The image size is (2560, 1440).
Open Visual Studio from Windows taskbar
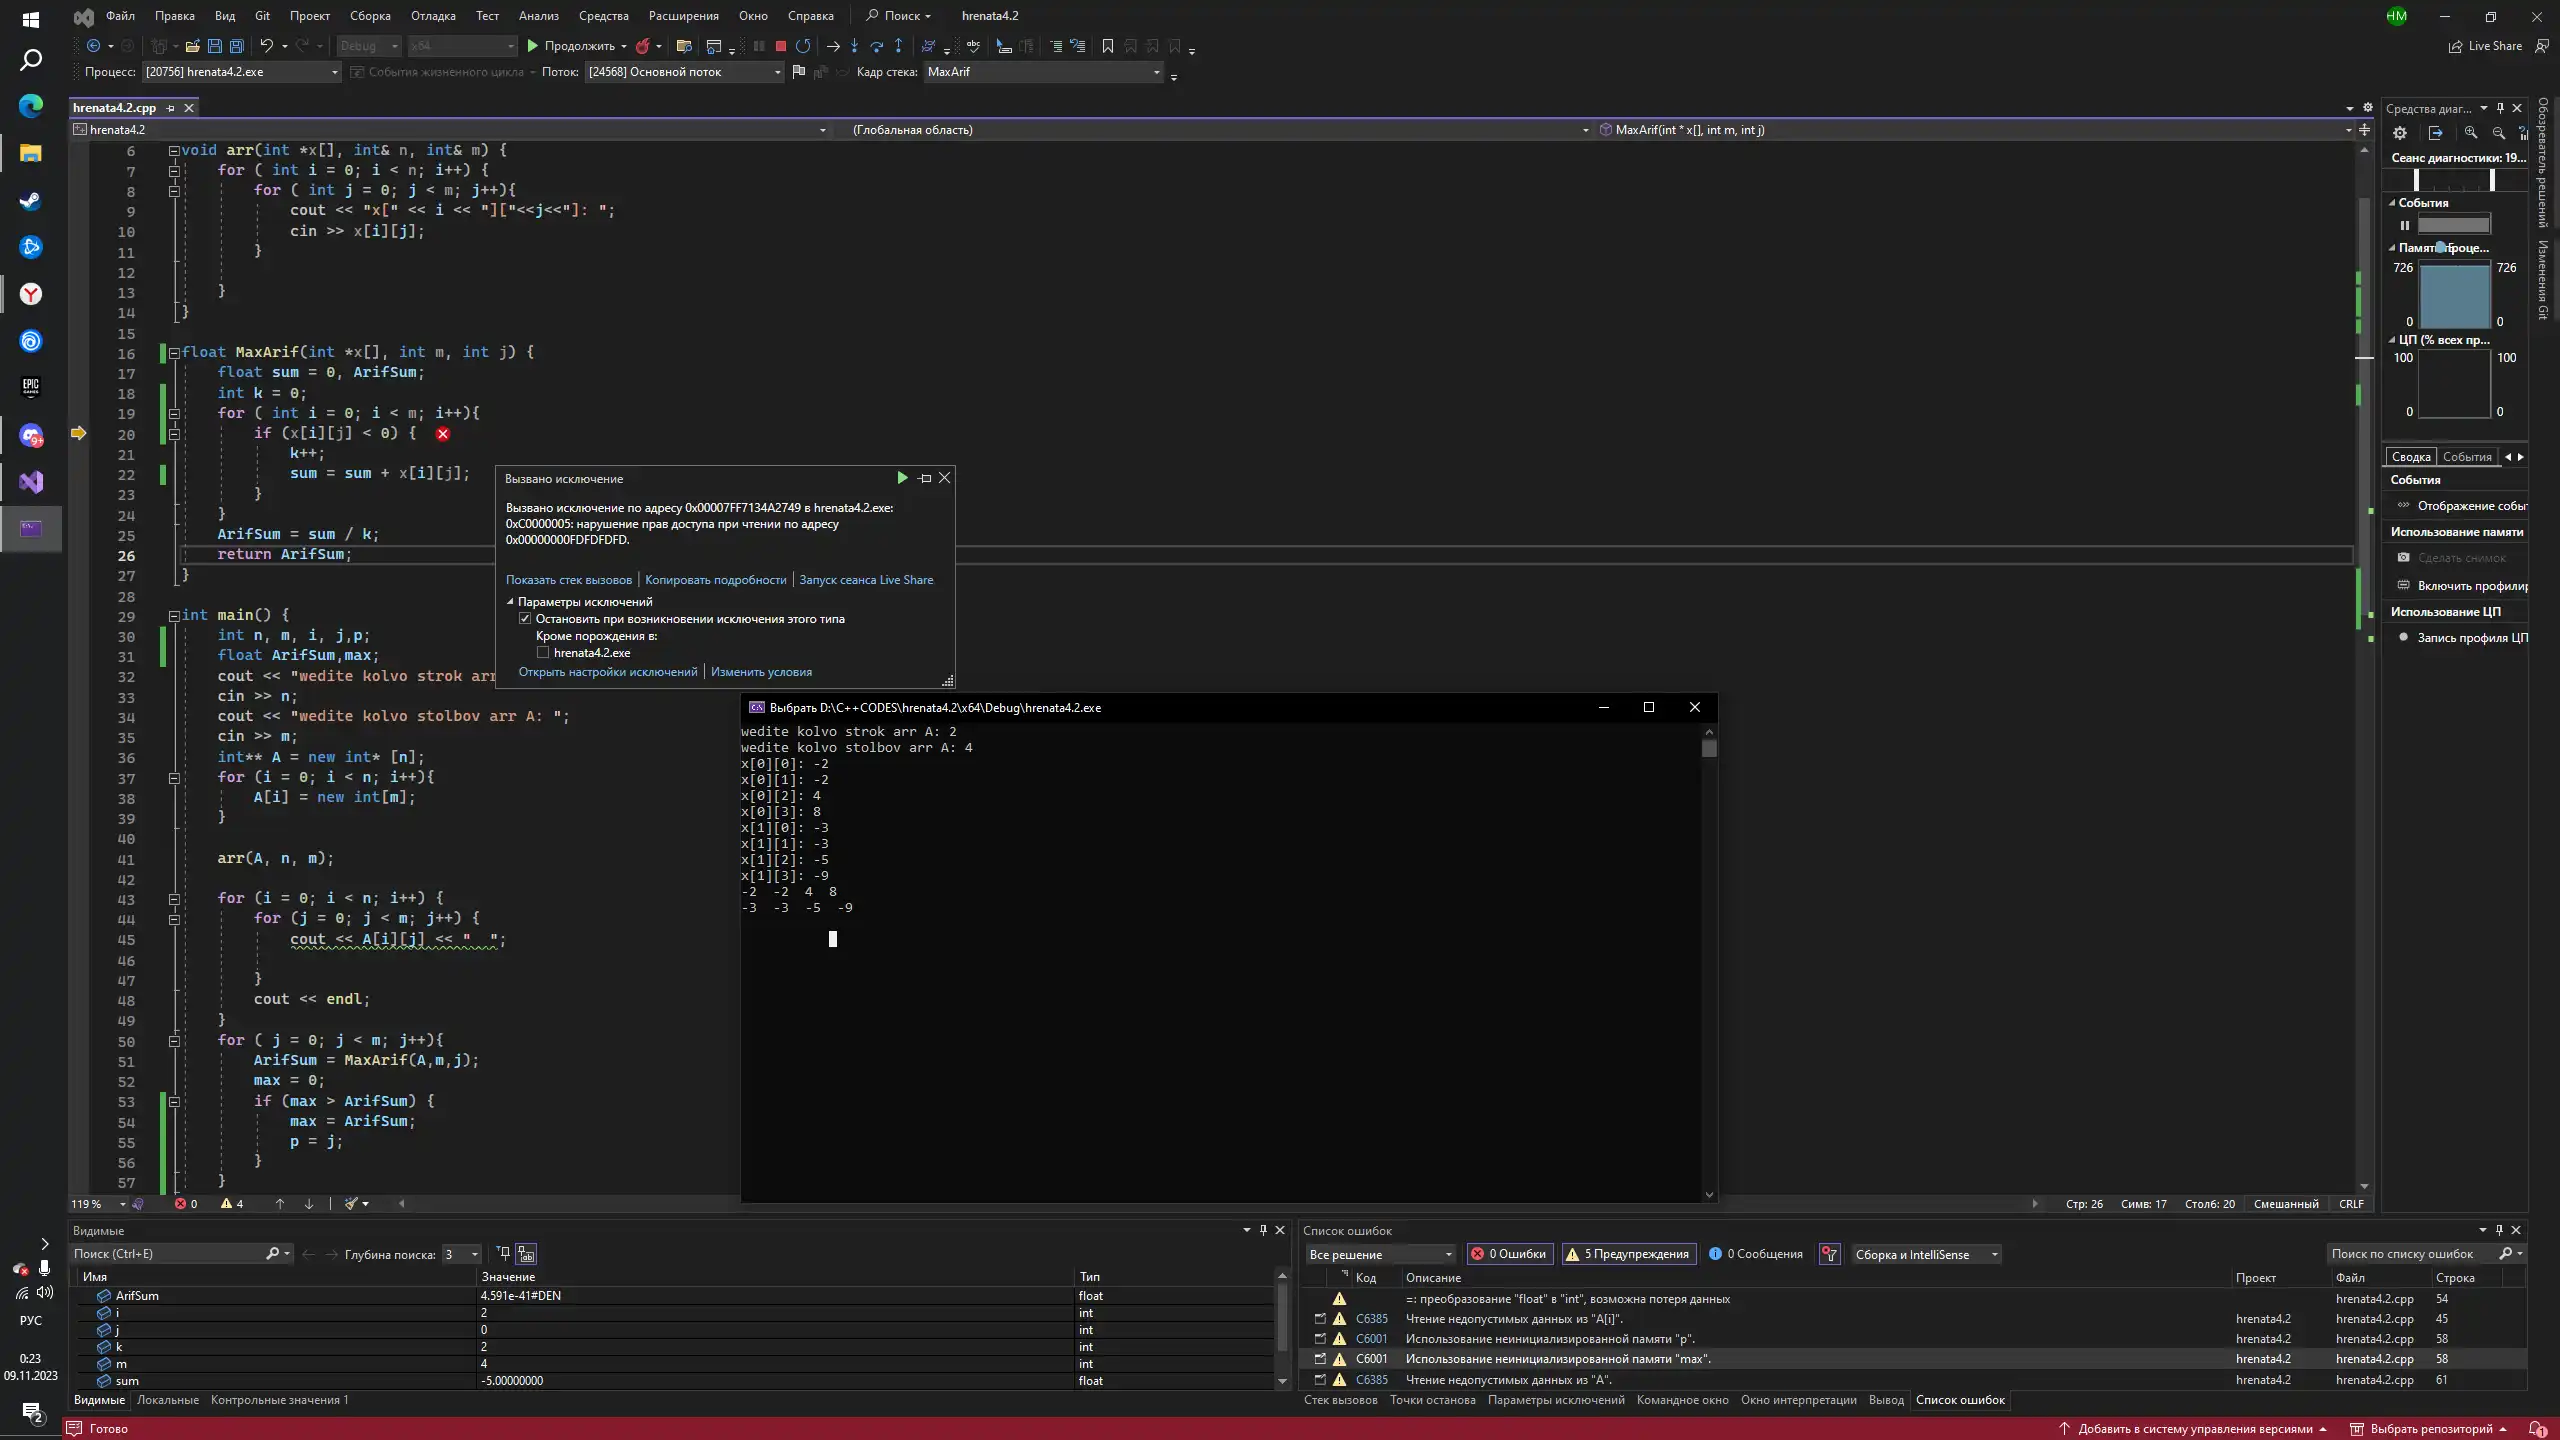[x=31, y=482]
